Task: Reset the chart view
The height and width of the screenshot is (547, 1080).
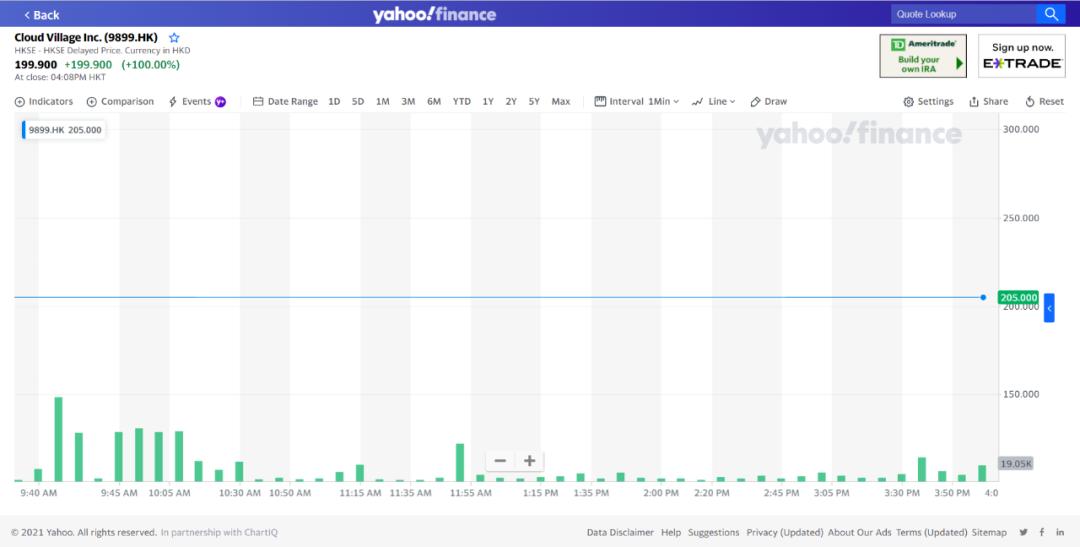Action: click(1044, 102)
